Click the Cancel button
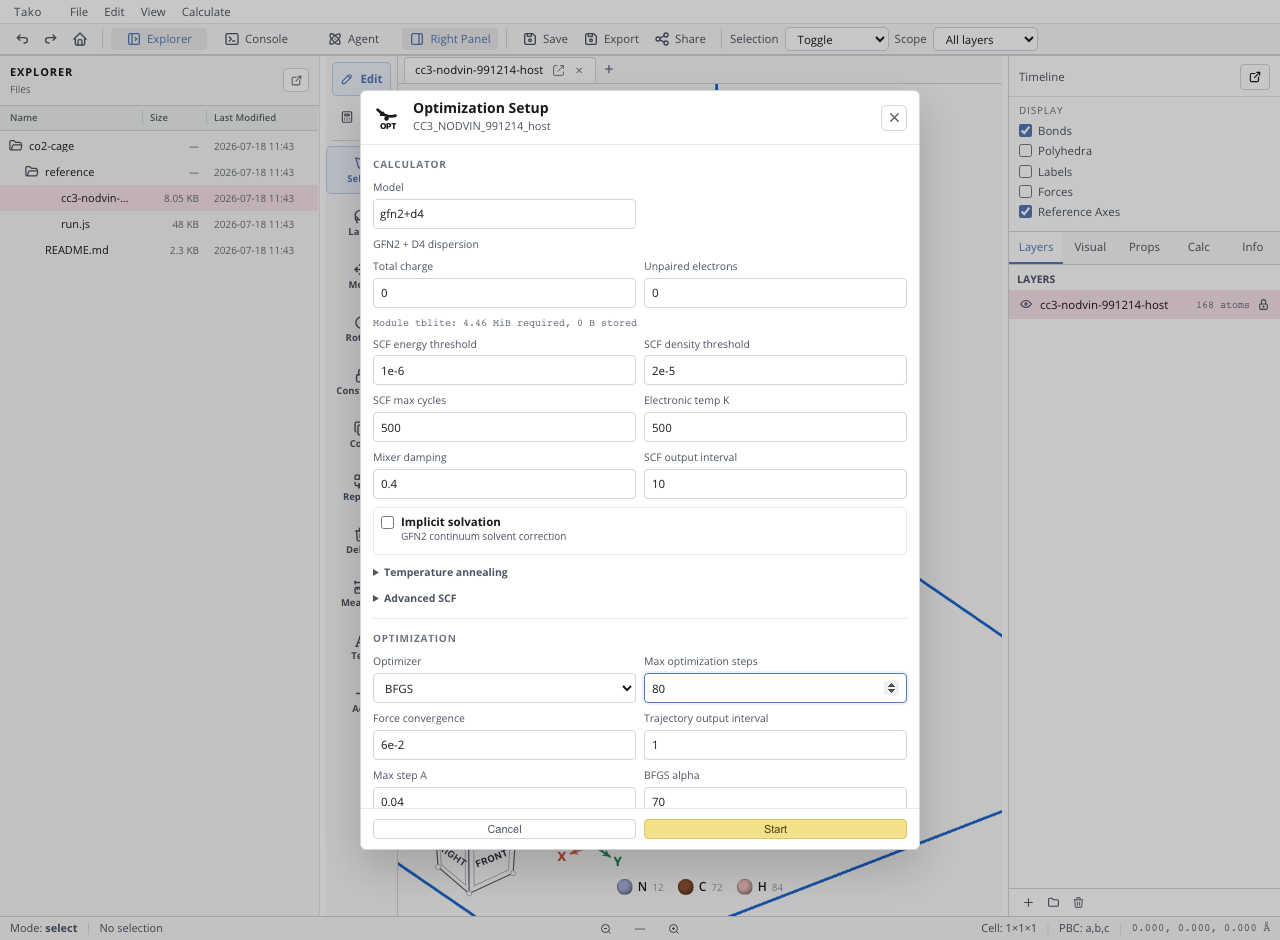This screenshot has height=940, width=1280. pyautogui.click(x=504, y=829)
